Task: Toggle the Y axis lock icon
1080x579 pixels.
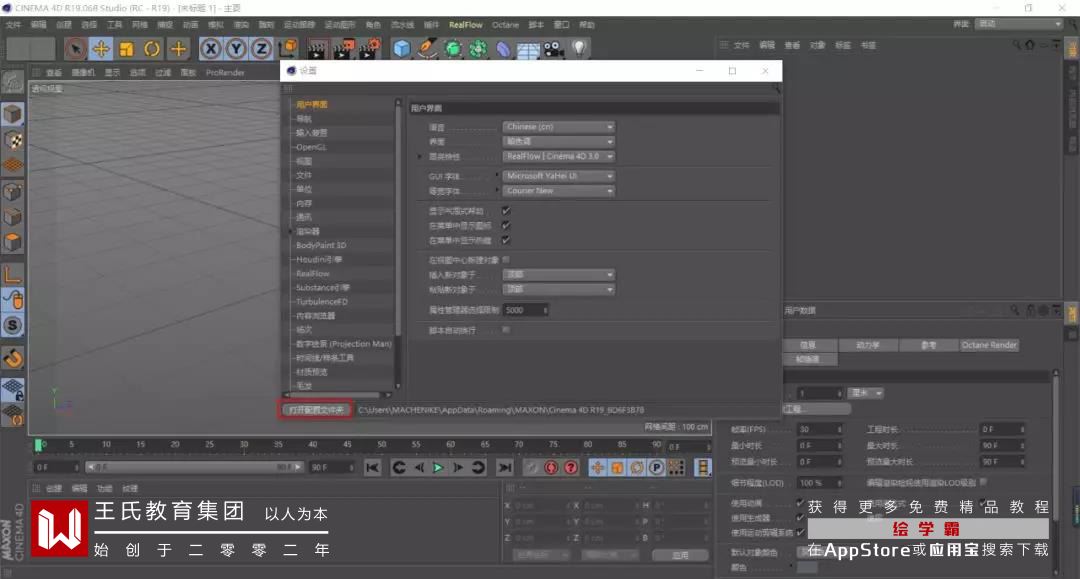Action: coord(236,49)
